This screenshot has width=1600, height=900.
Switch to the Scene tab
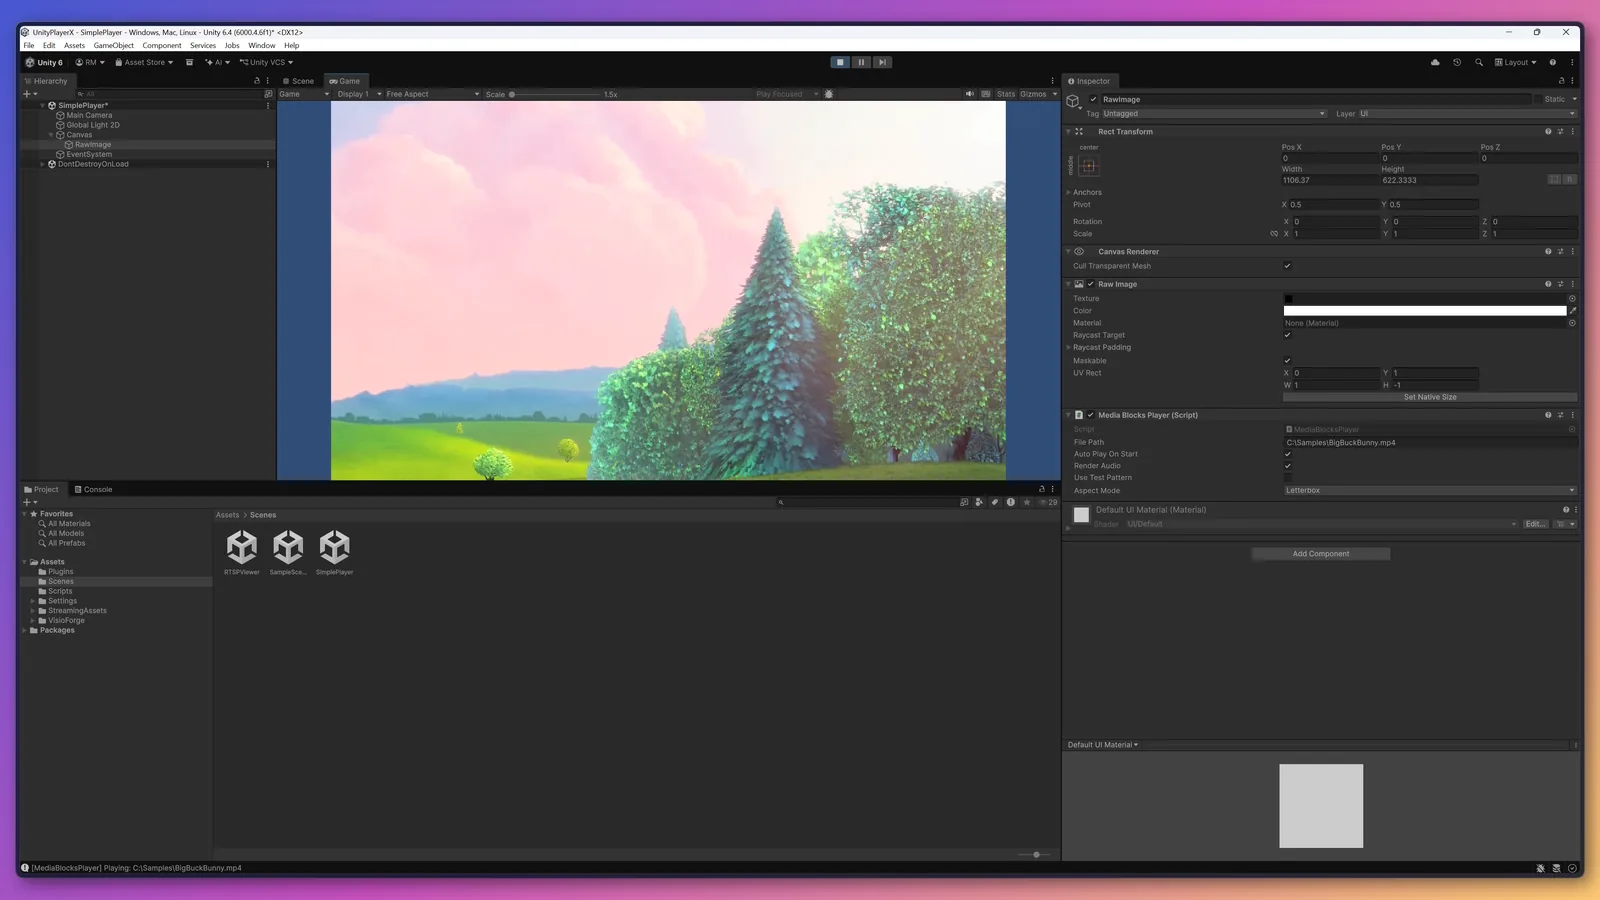298,81
